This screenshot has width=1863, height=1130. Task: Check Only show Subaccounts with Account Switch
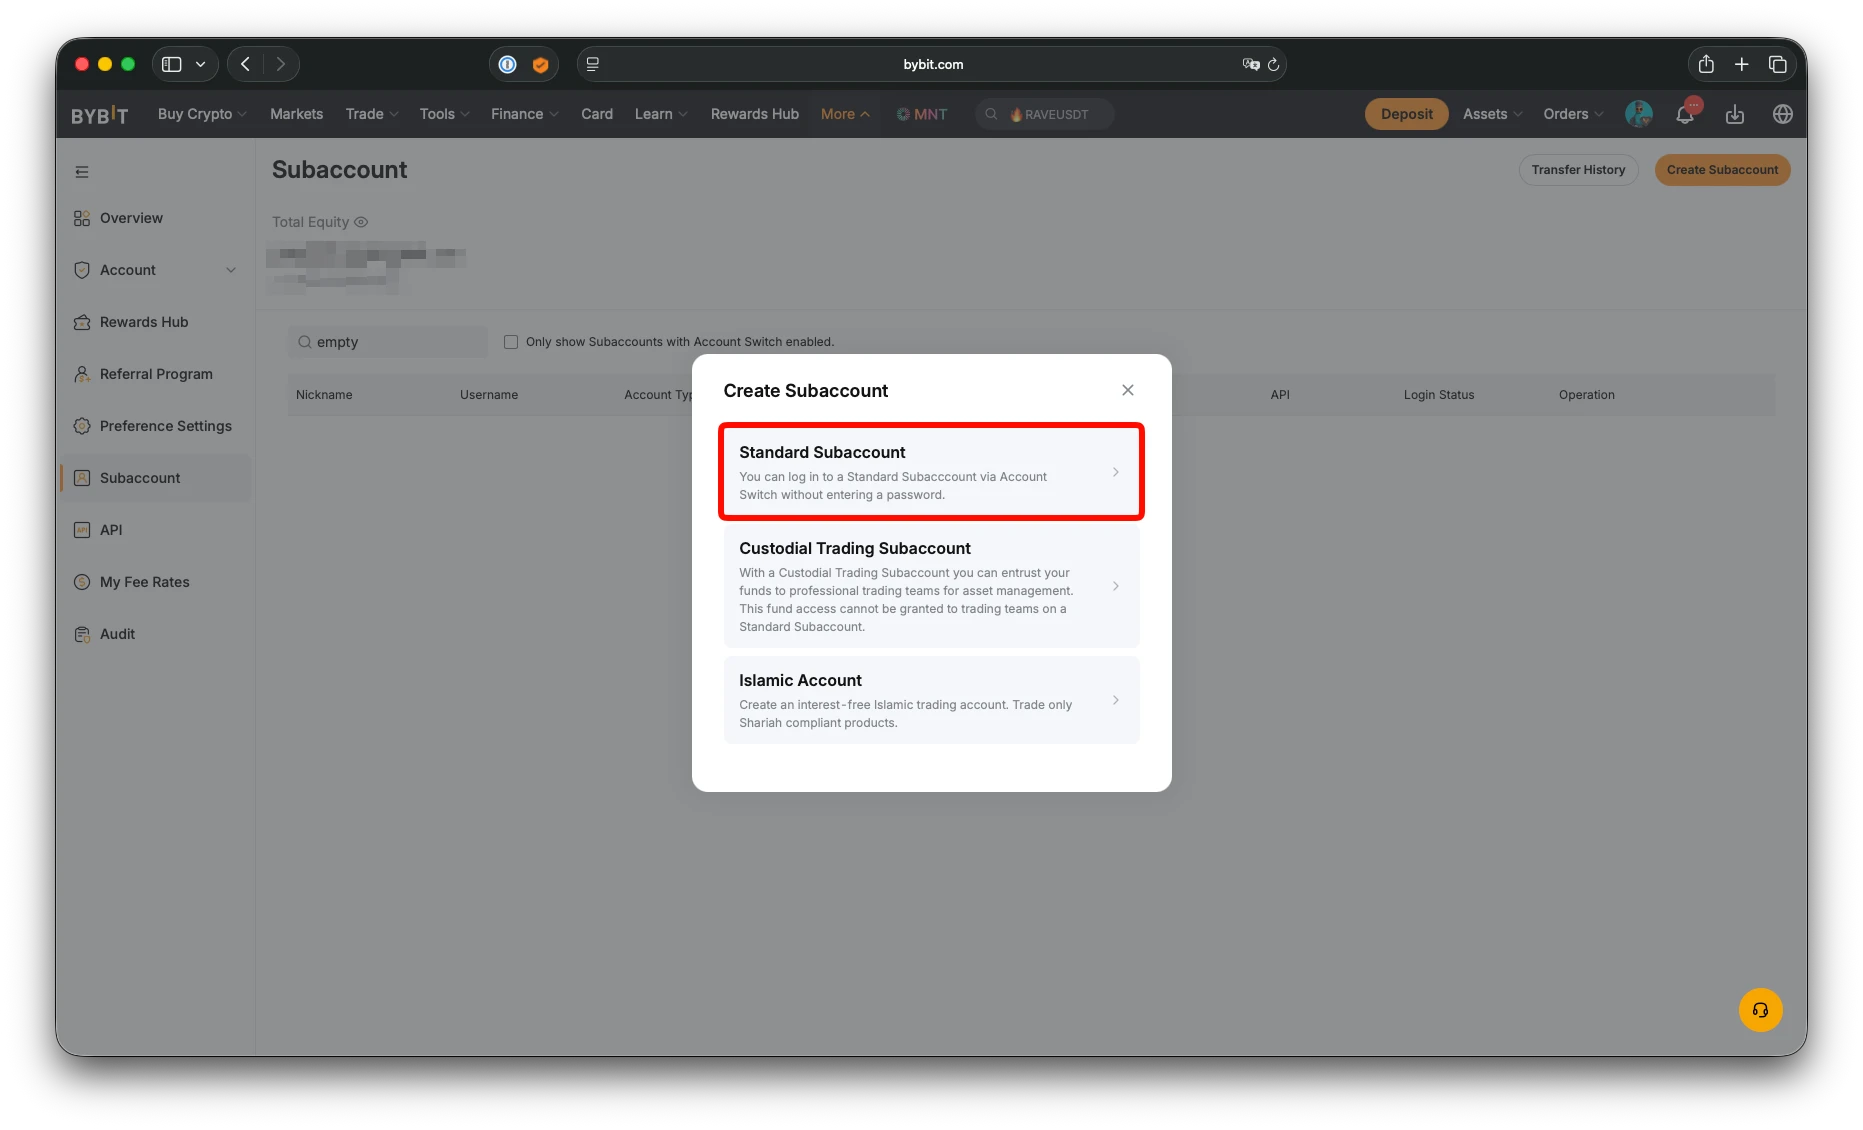point(511,342)
